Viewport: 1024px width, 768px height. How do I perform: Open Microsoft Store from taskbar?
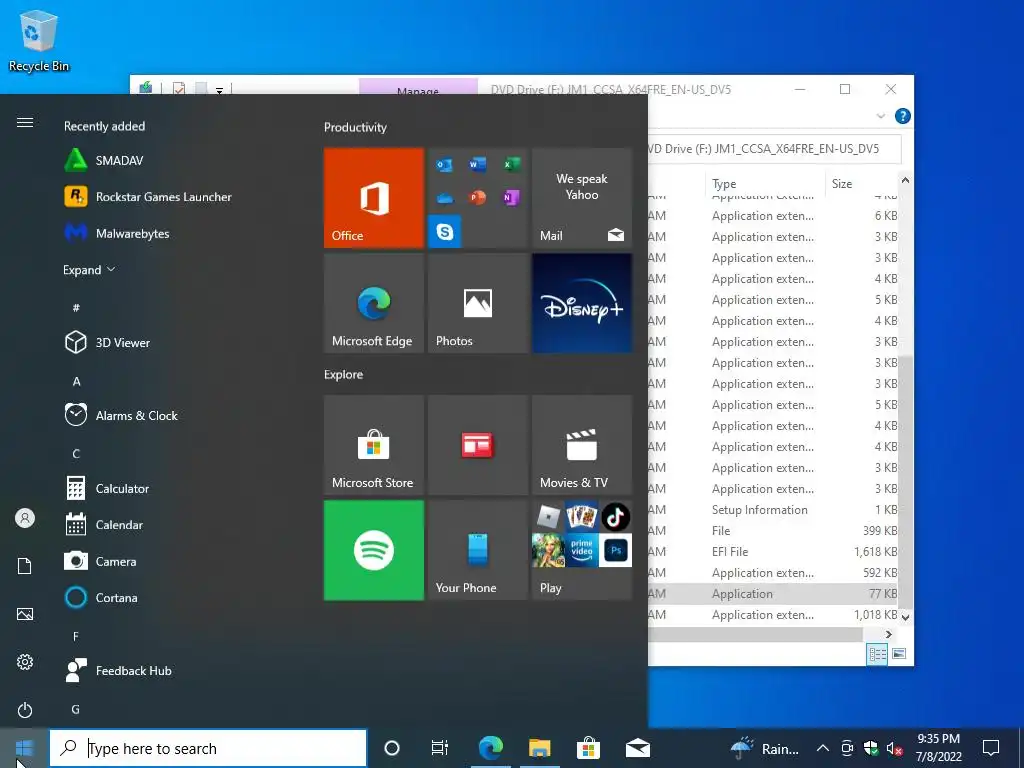pos(588,748)
